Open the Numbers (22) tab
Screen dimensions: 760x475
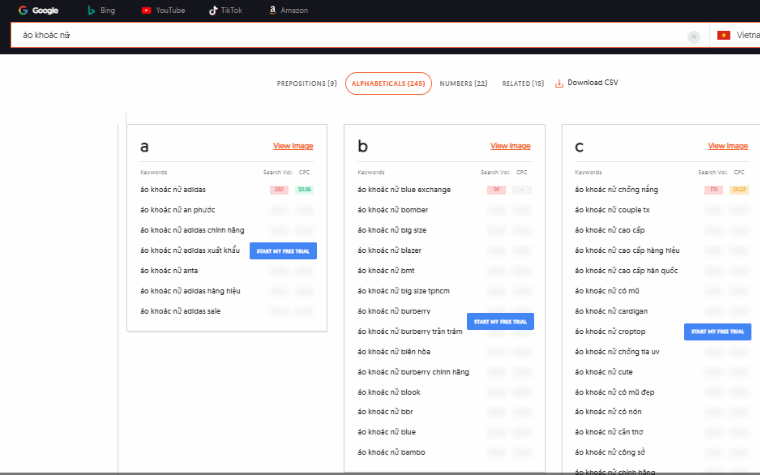[463, 83]
